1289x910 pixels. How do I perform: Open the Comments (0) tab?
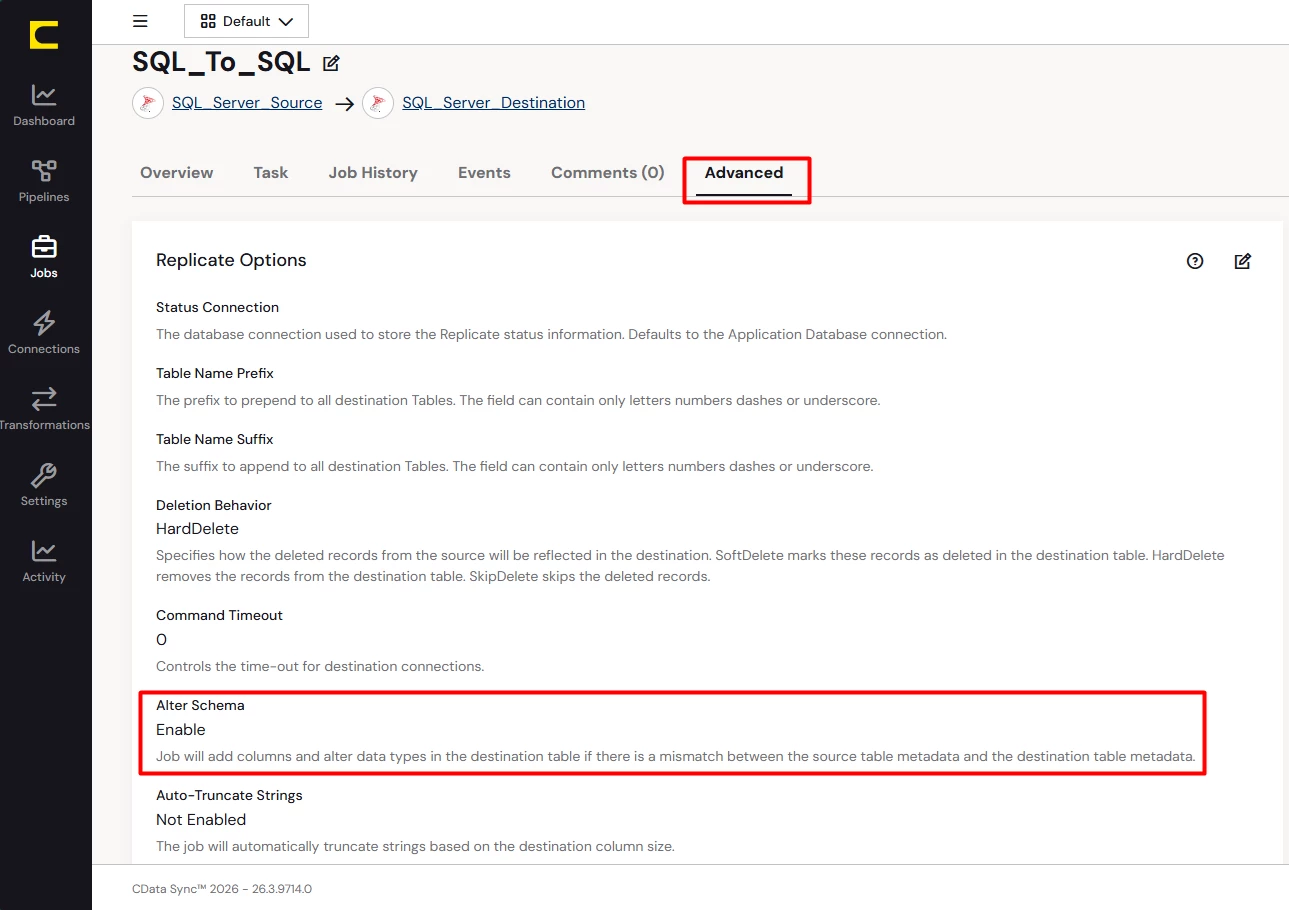[x=608, y=173]
